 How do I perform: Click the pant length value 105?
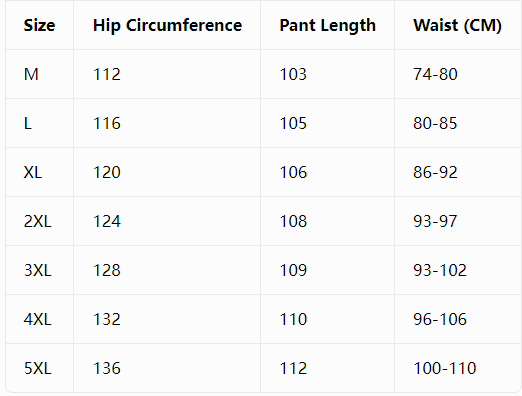click(293, 123)
